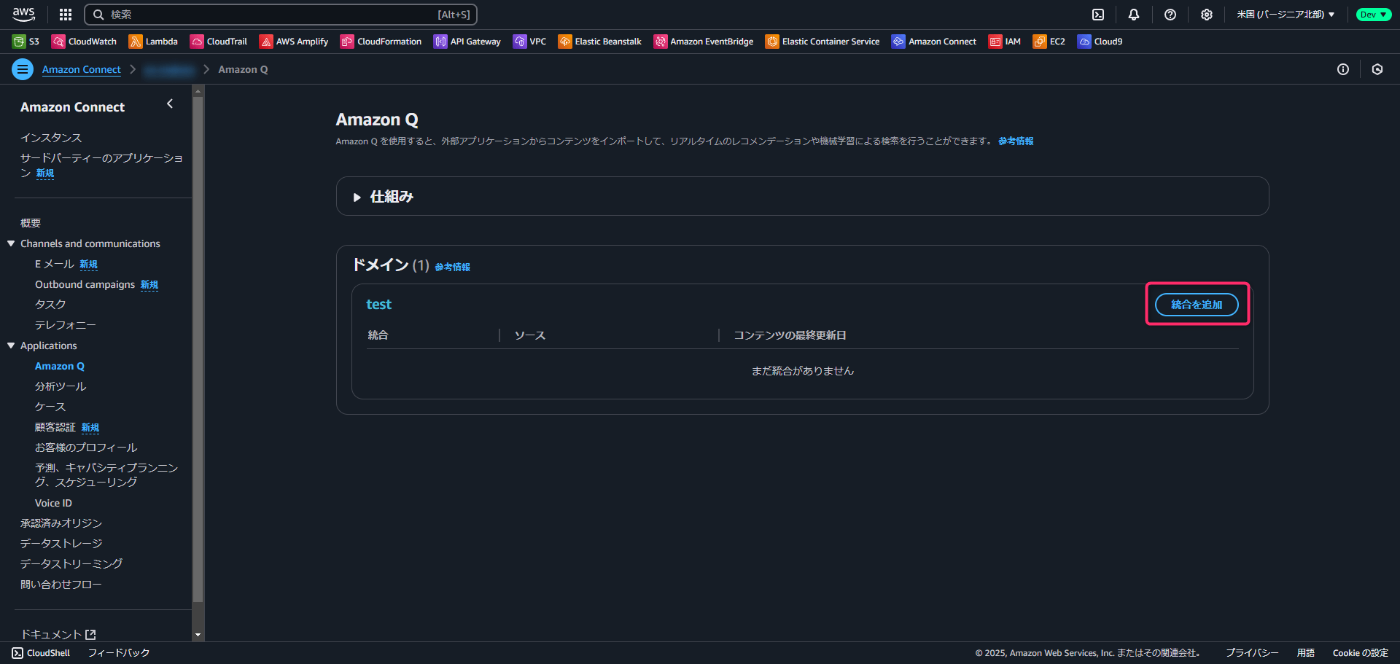The width and height of the screenshot is (1400, 664).
Task: Open Elastic Beanstalk bookmark
Action: 600,42
